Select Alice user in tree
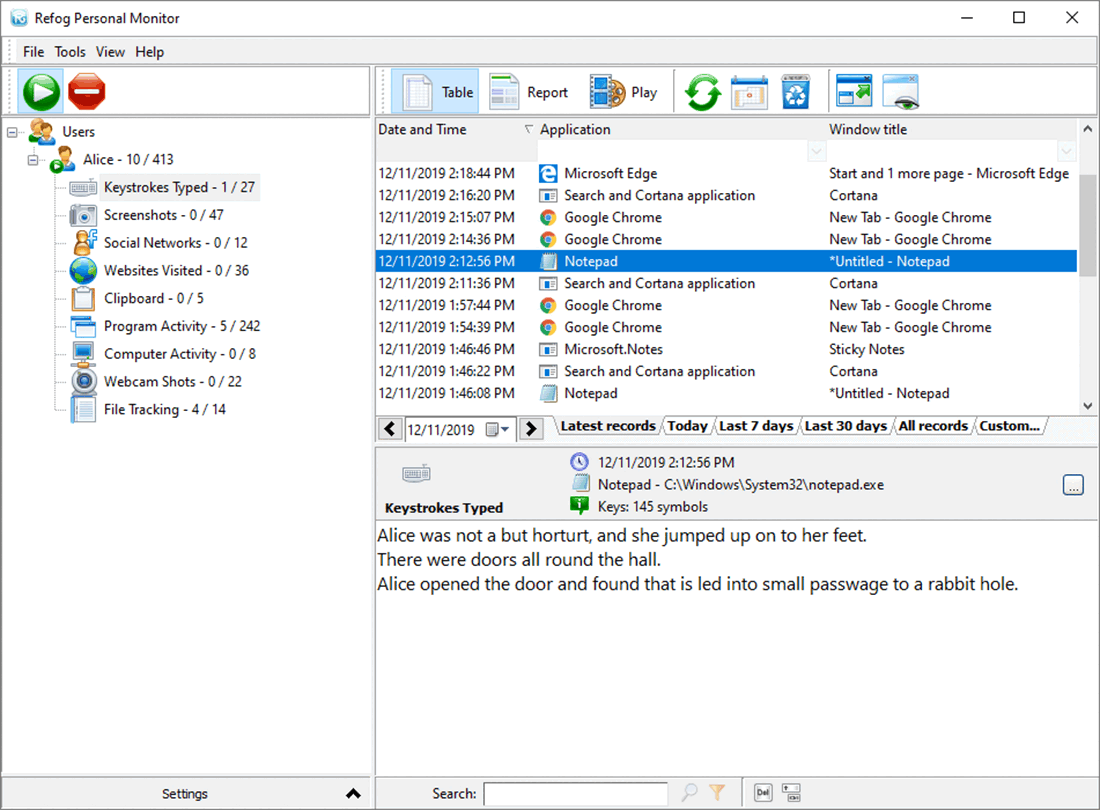This screenshot has height=810, width=1100. tap(128, 159)
